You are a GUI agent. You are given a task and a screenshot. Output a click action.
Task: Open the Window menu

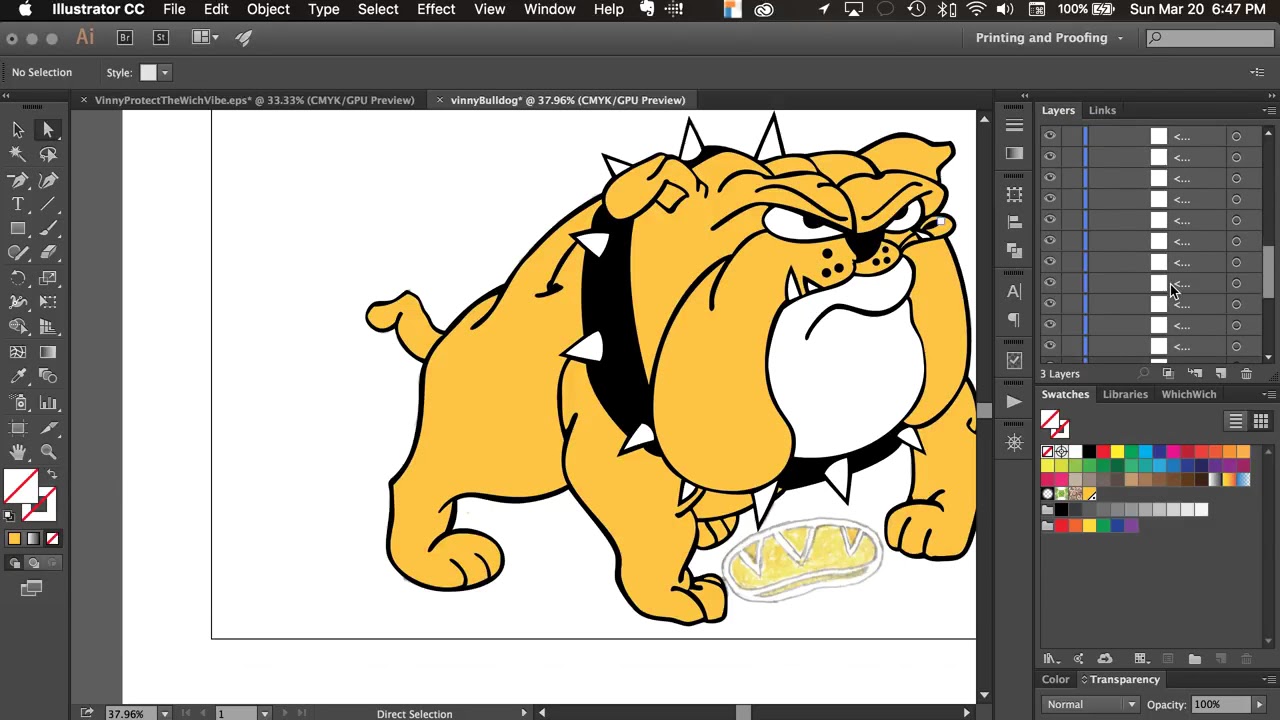tap(549, 9)
